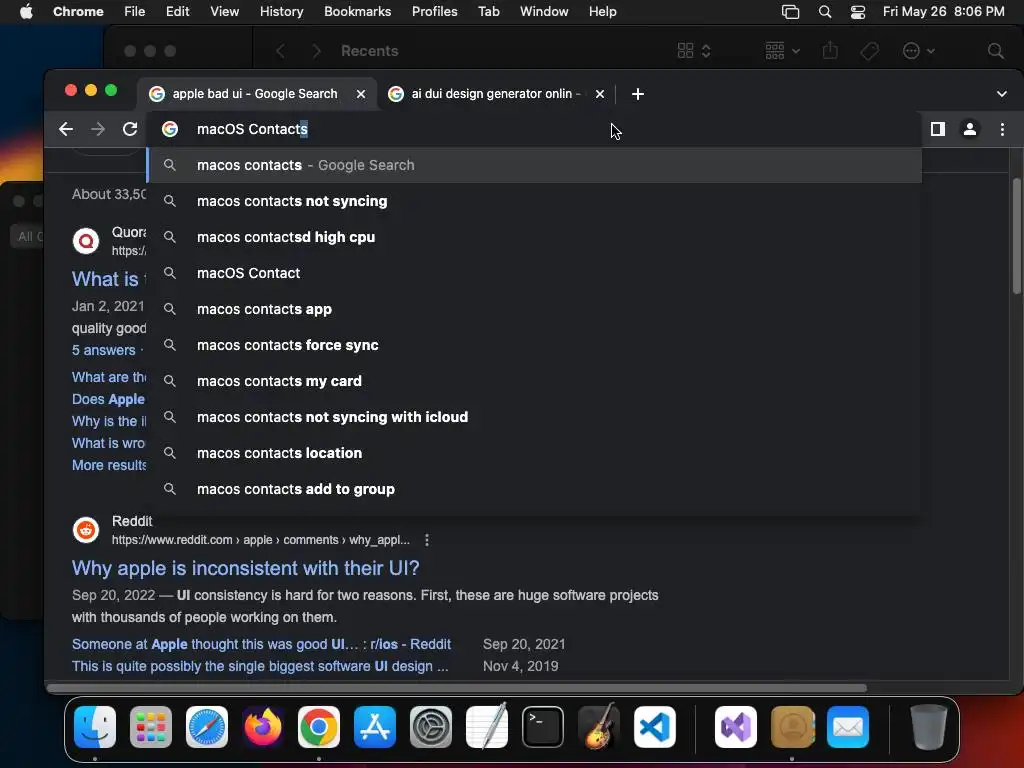Open 'Someone at Apple thought this was good UI' link
1024x768 pixels.
tap(261, 644)
